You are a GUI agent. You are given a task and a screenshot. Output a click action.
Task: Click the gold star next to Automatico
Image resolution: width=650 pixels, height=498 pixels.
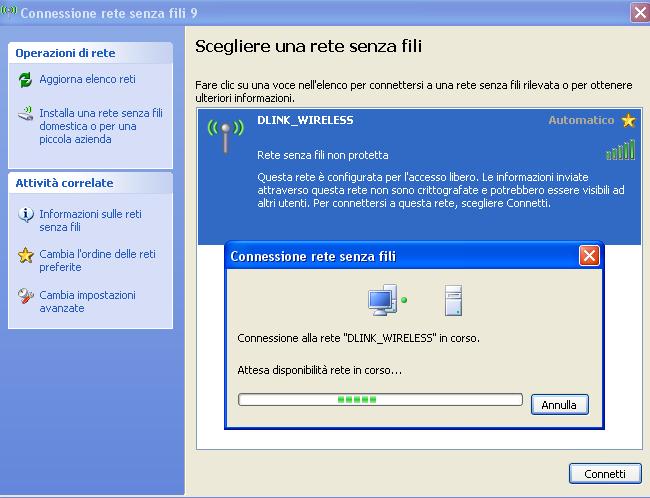(628, 121)
